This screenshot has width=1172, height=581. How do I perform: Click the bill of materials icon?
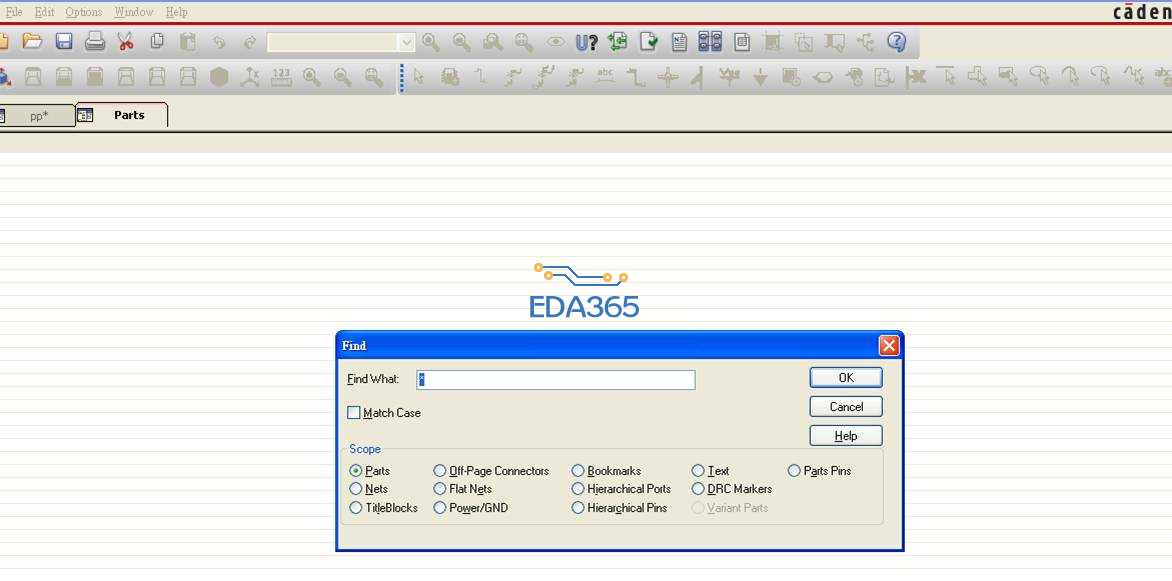(x=741, y=42)
